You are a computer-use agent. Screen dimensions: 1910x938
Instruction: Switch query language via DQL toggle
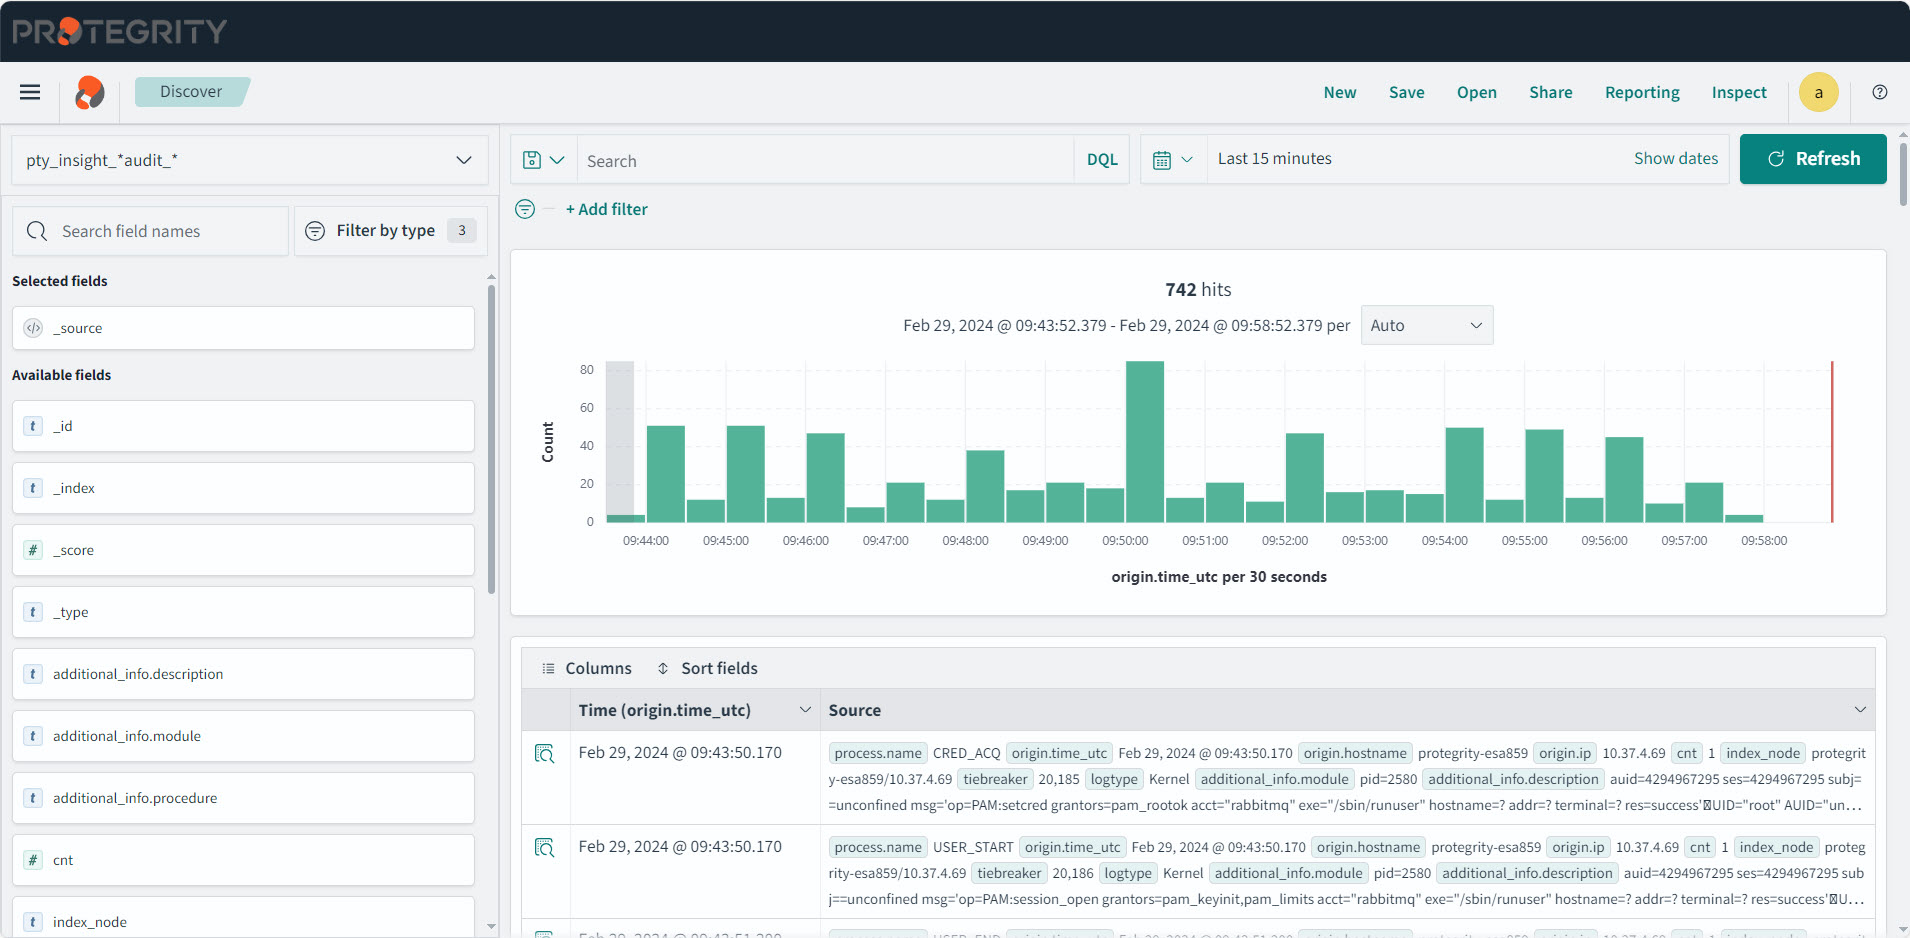tap(1102, 160)
